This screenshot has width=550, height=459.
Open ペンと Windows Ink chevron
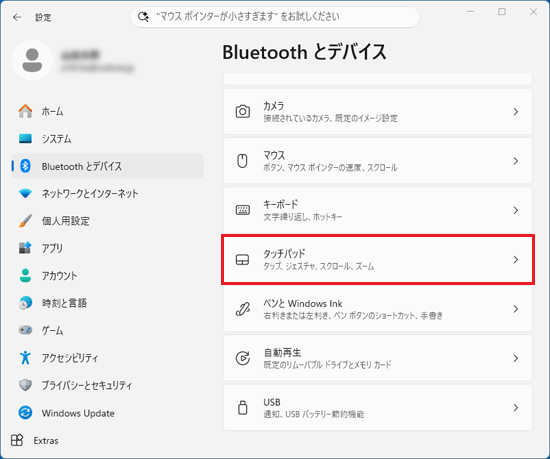point(516,309)
